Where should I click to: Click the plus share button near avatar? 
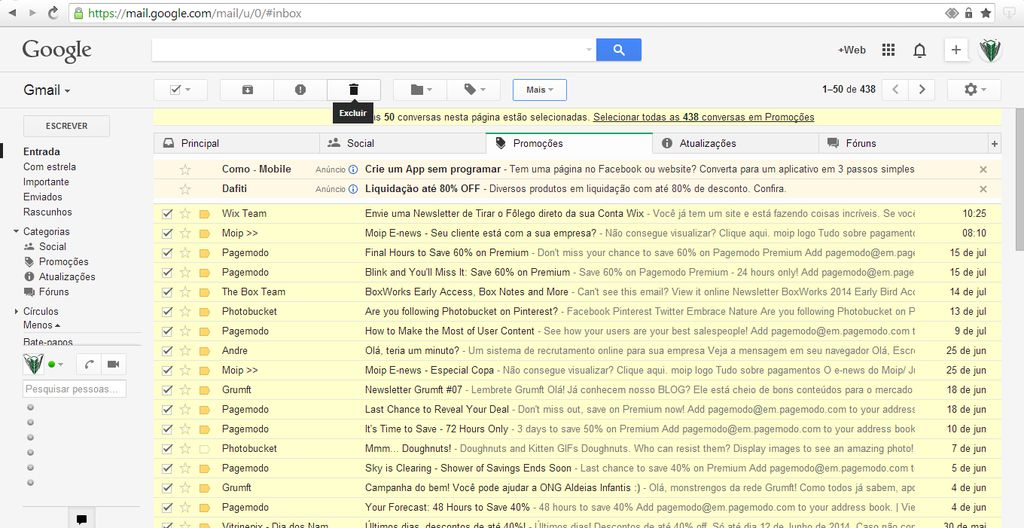tap(956, 50)
